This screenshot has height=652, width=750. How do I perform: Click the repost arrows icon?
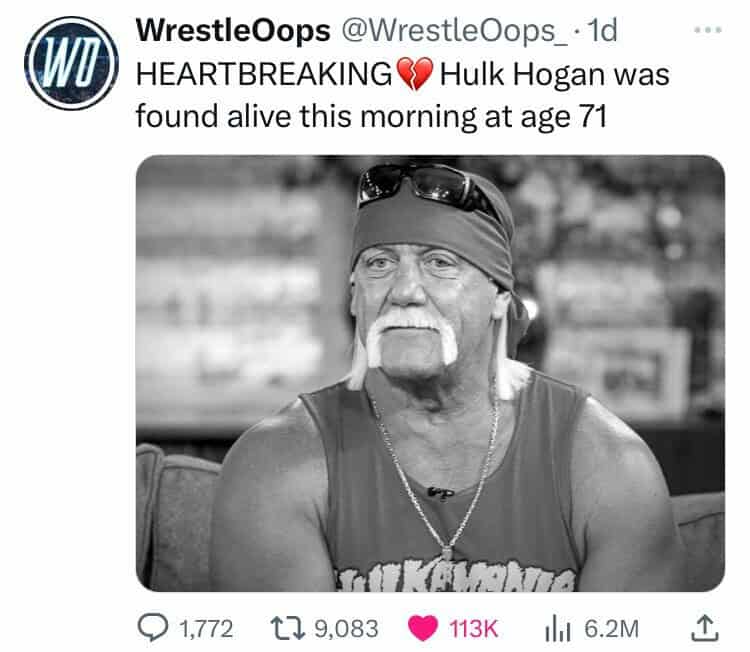point(287,628)
